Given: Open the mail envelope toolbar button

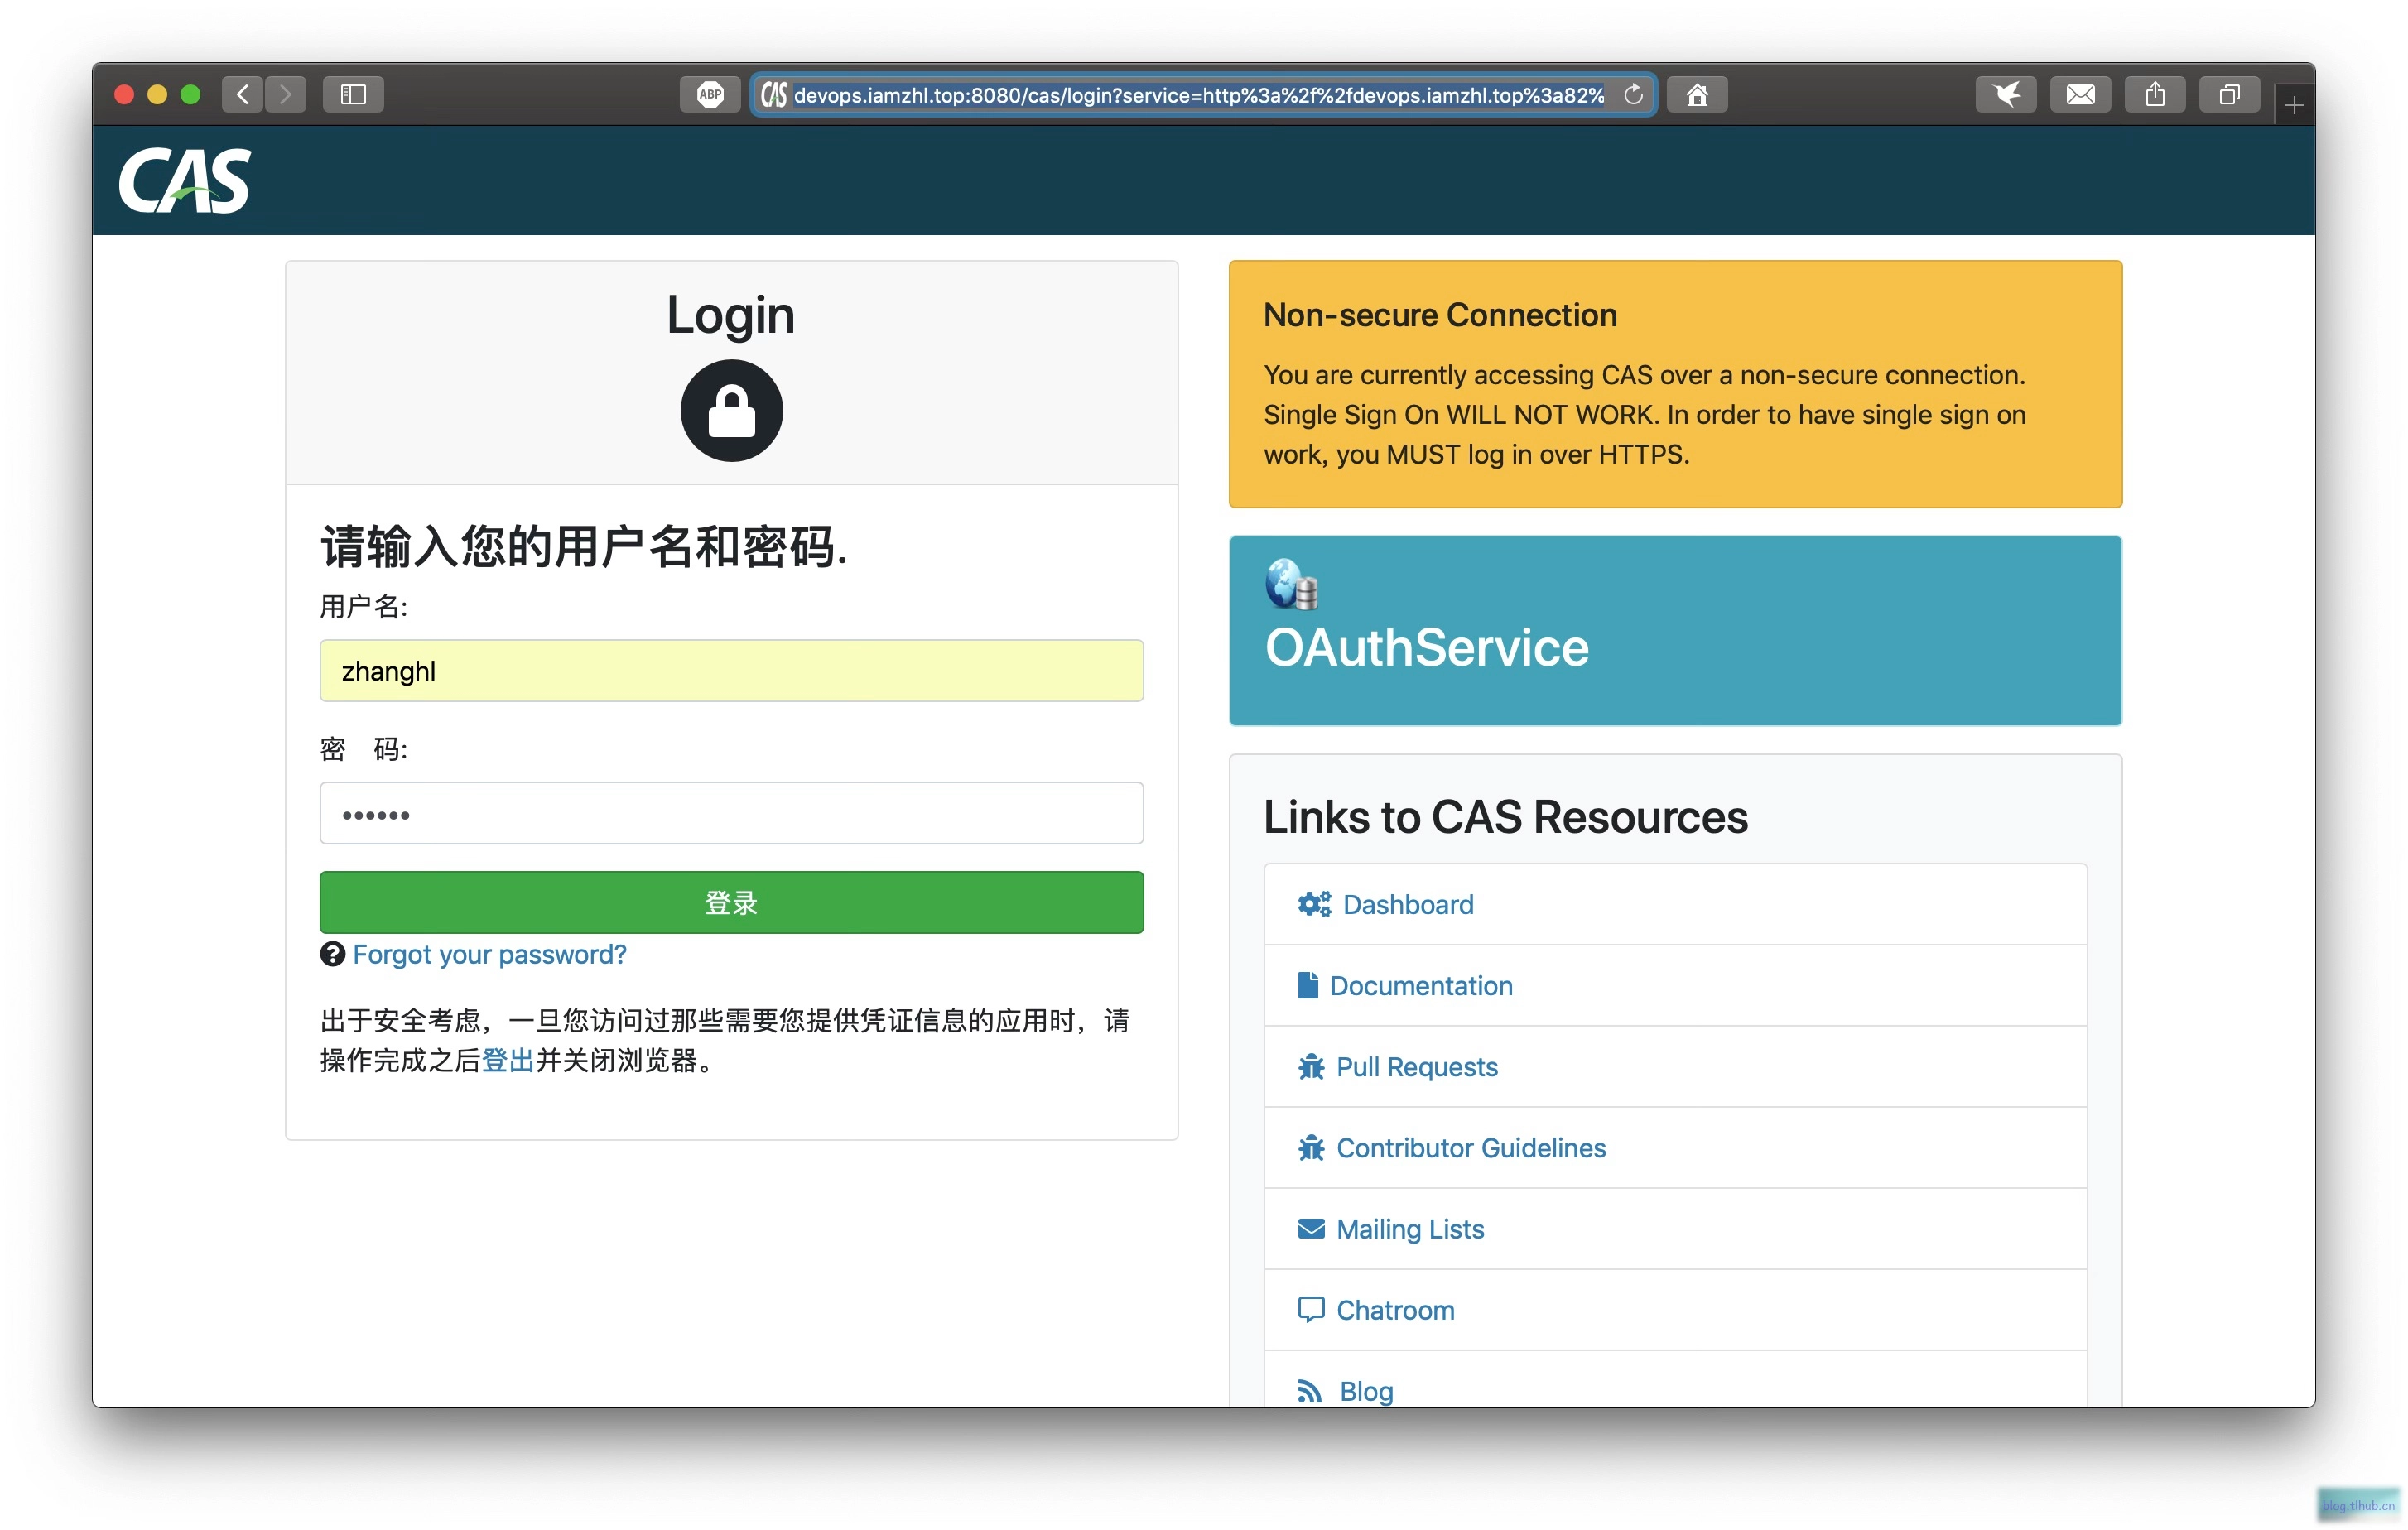Looking at the screenshot, I should coord(2080,94).
